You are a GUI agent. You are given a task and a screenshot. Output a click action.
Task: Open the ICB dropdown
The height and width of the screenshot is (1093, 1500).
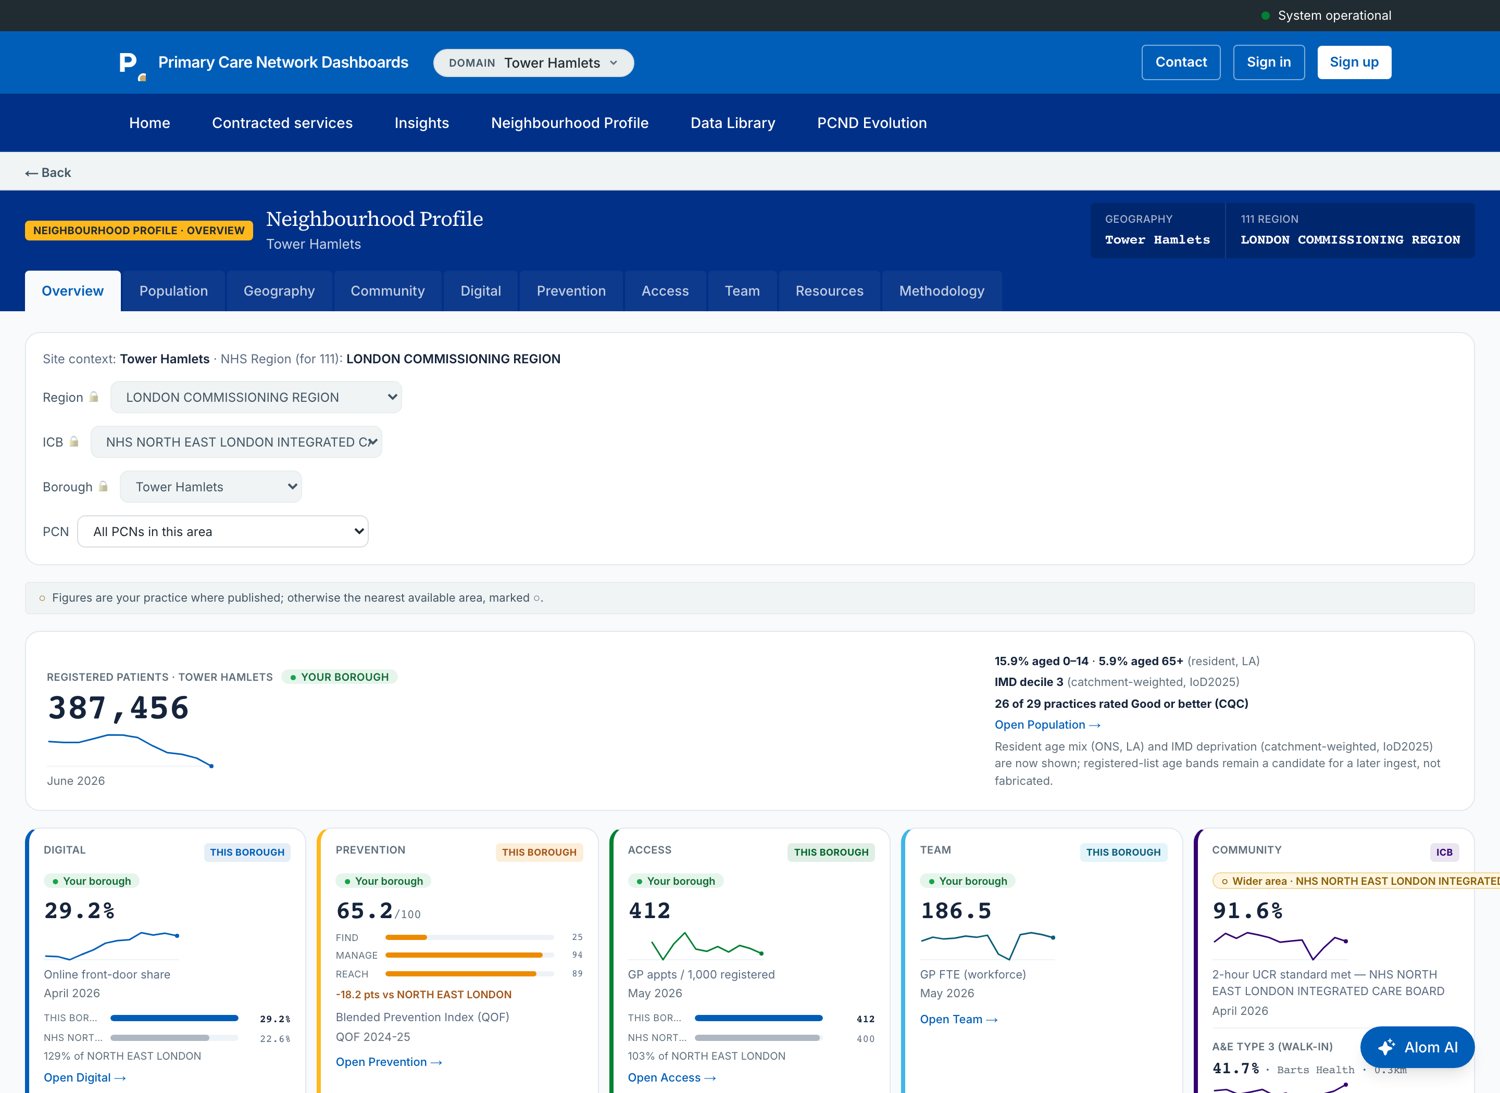tap(236, 442)
